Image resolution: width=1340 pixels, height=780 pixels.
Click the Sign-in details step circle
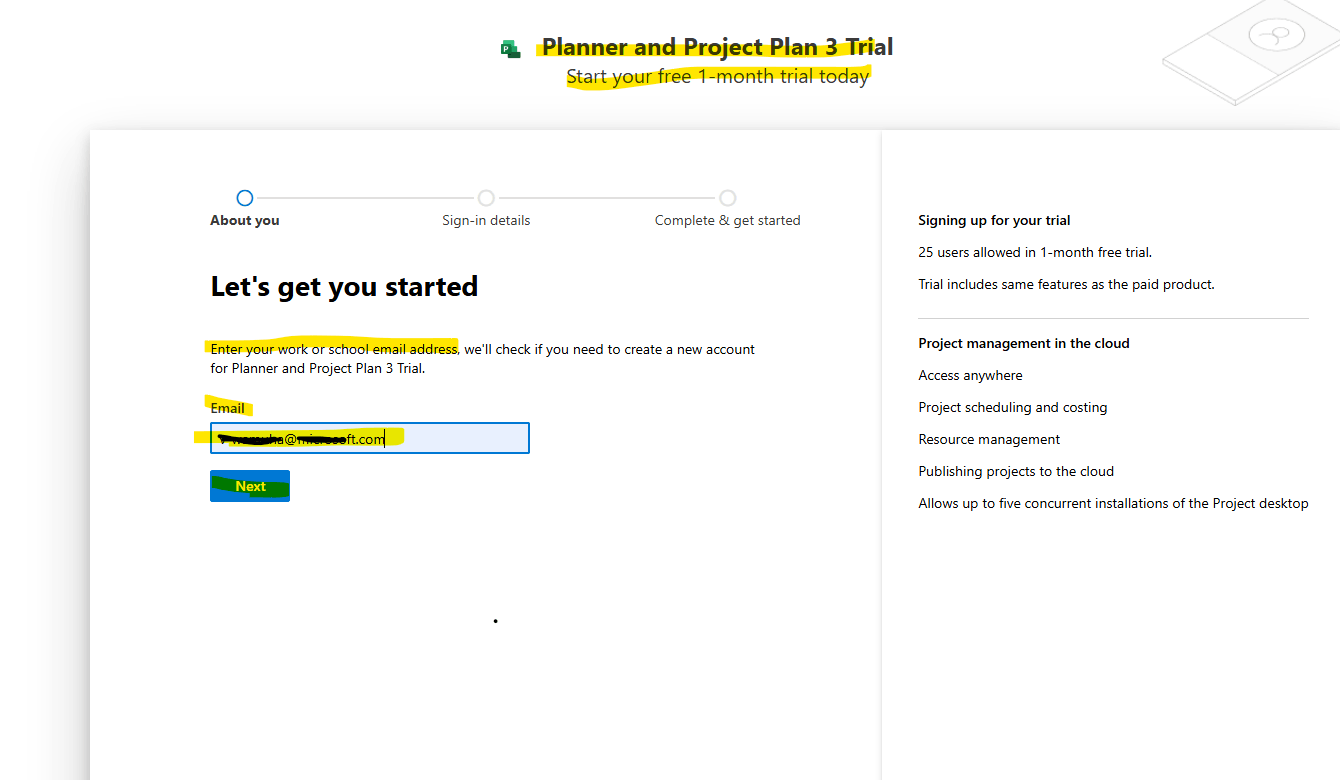(x=486, y=198)
